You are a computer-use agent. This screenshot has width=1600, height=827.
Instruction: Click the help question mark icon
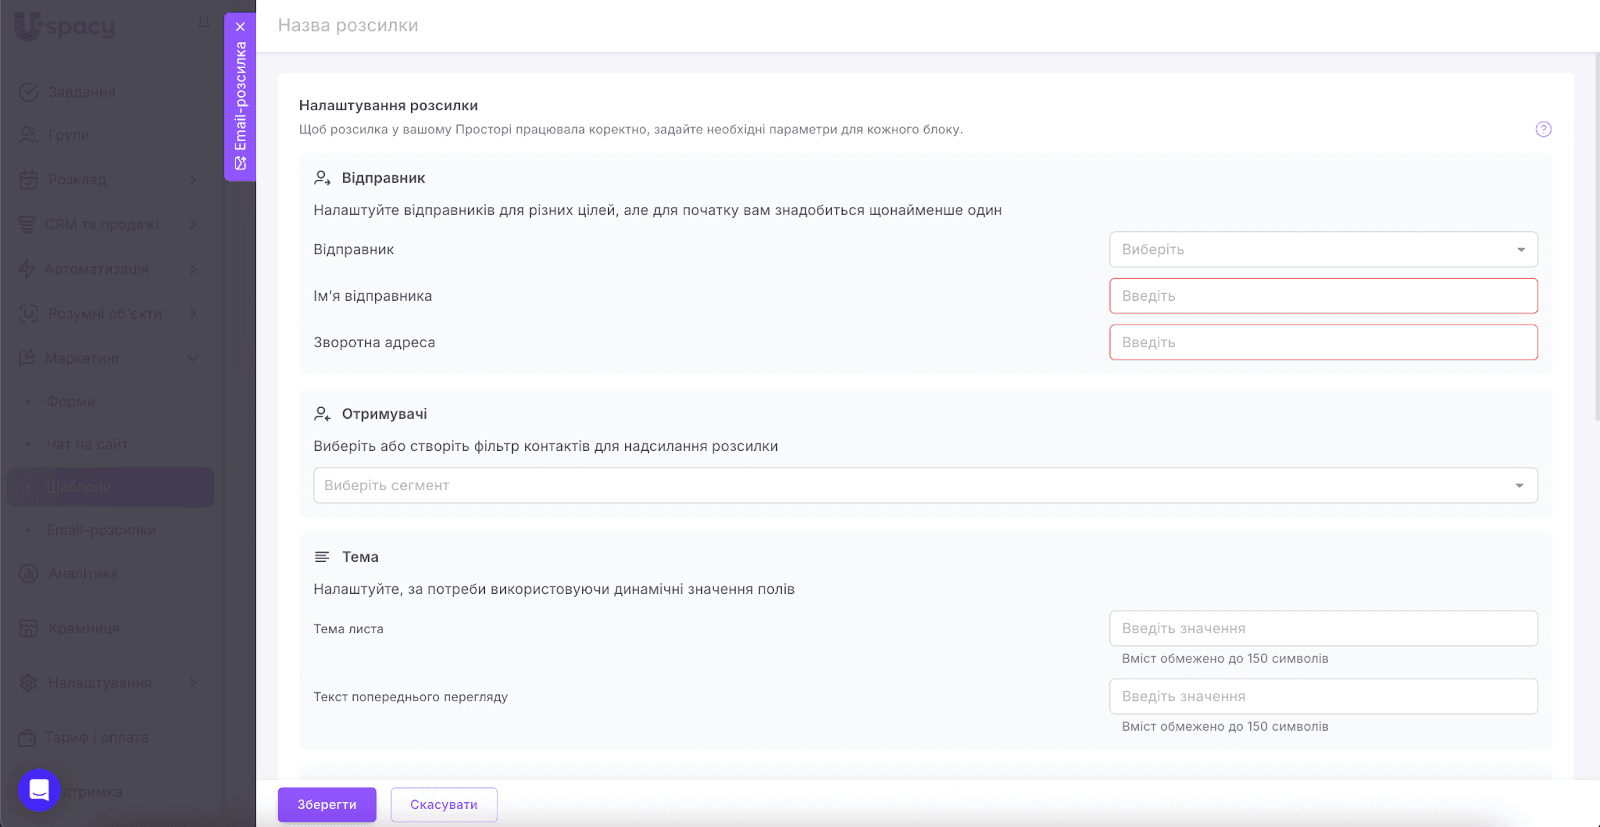point(1543,129)
